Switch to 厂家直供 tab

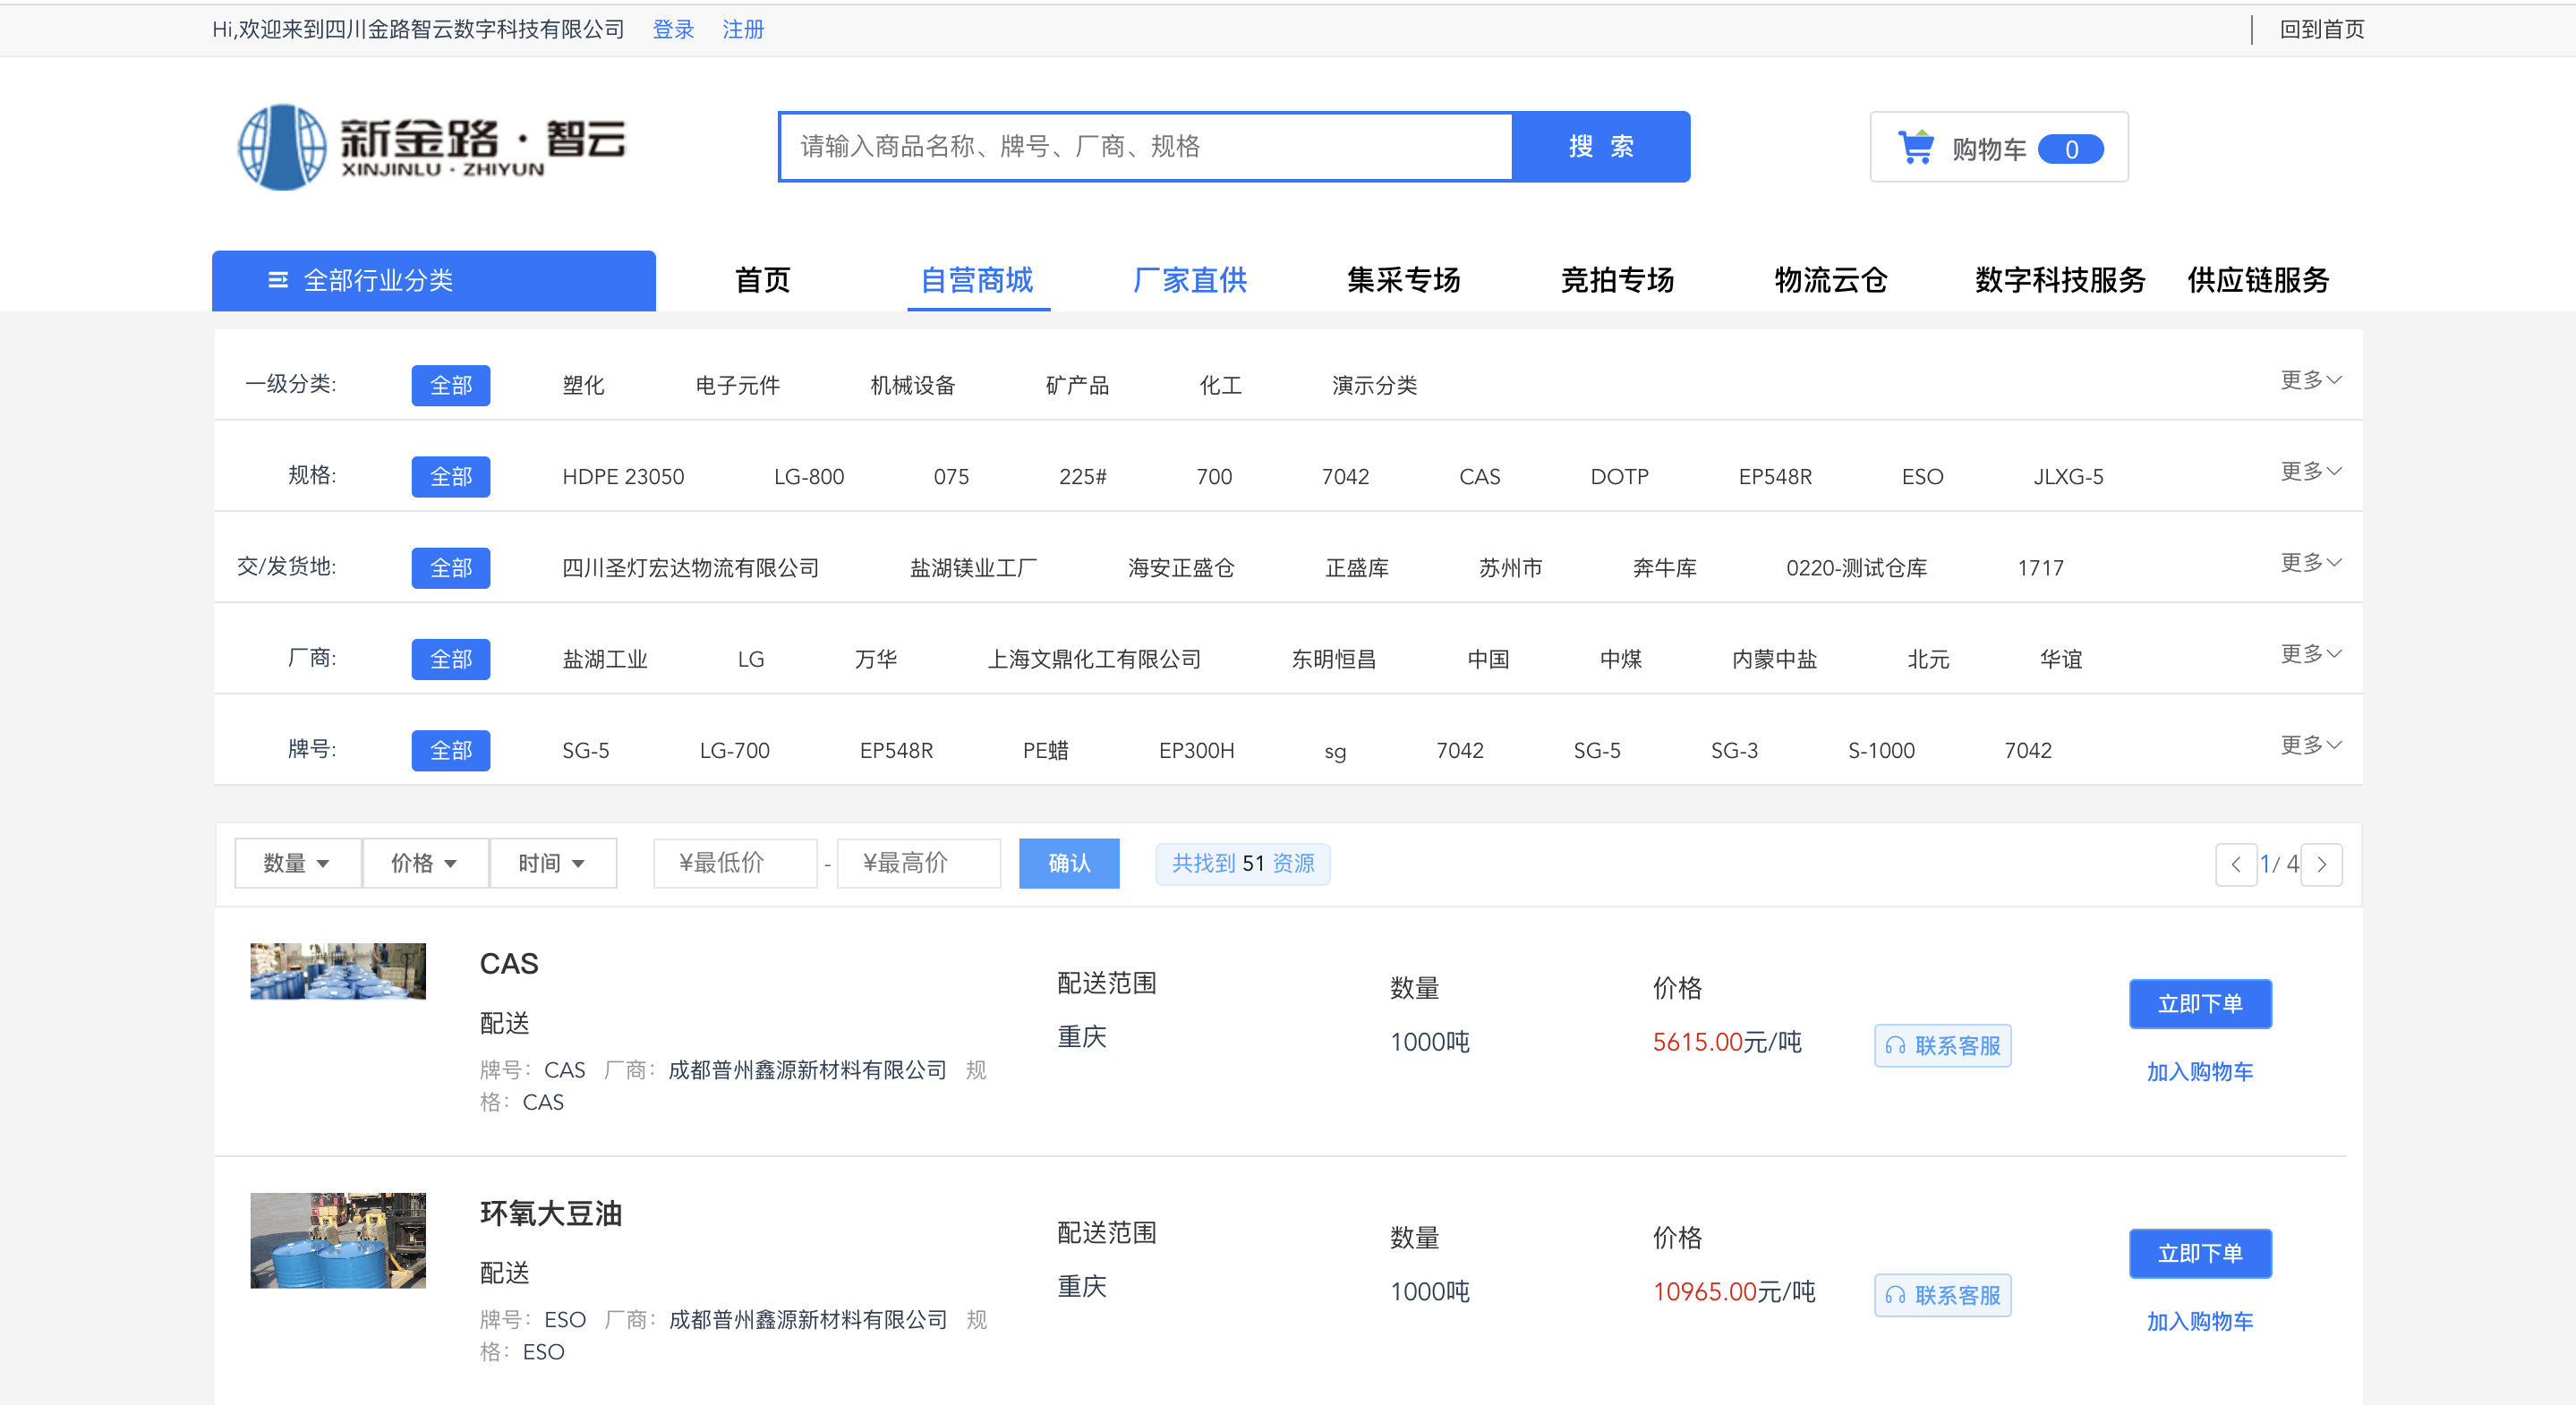coord(1191,280)
